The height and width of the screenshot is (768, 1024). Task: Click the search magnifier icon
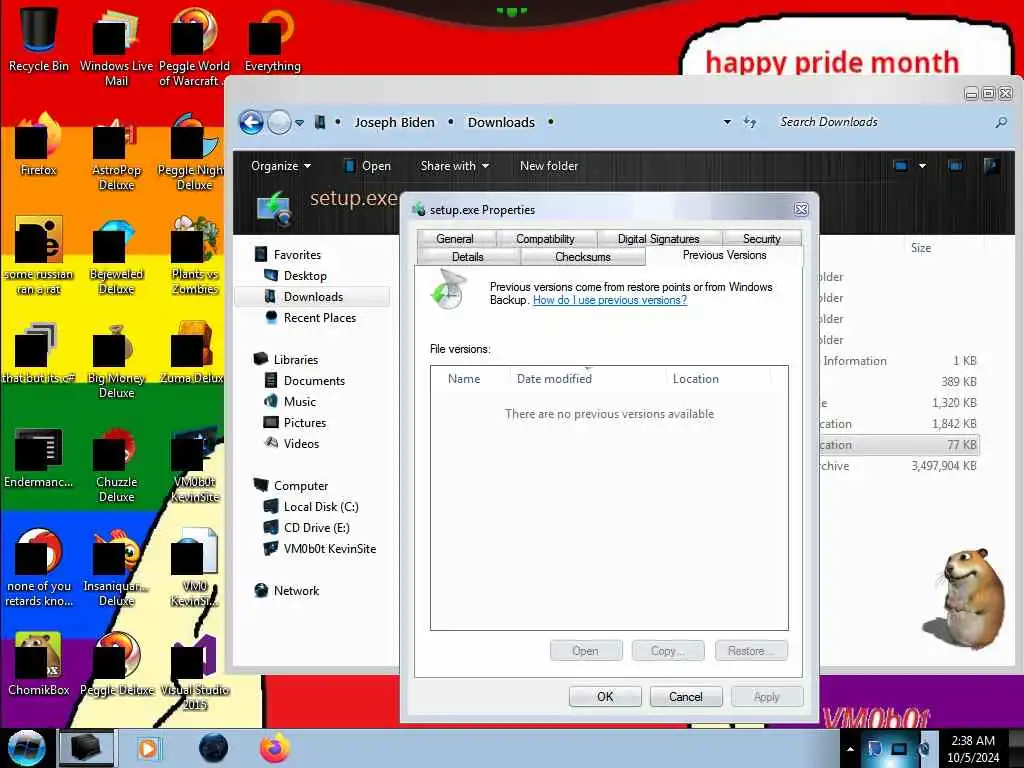[x=1000, y=122]
